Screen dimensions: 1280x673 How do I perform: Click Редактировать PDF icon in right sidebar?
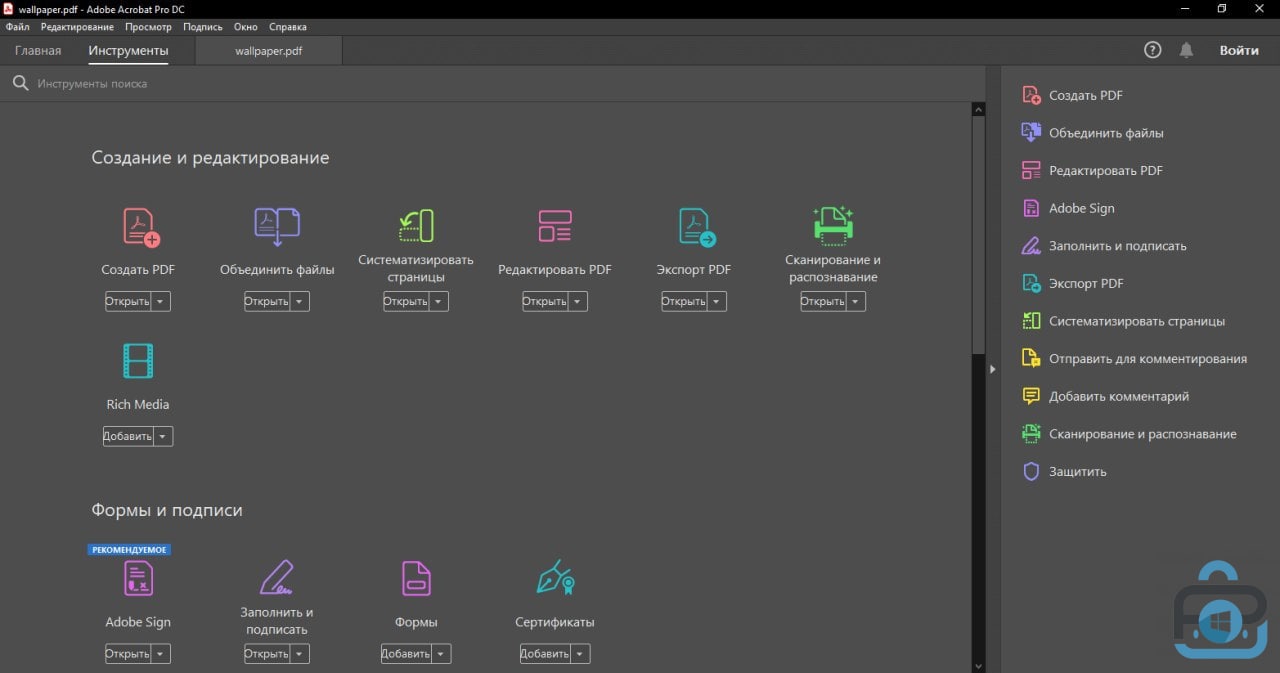(x=1031, y=170)
